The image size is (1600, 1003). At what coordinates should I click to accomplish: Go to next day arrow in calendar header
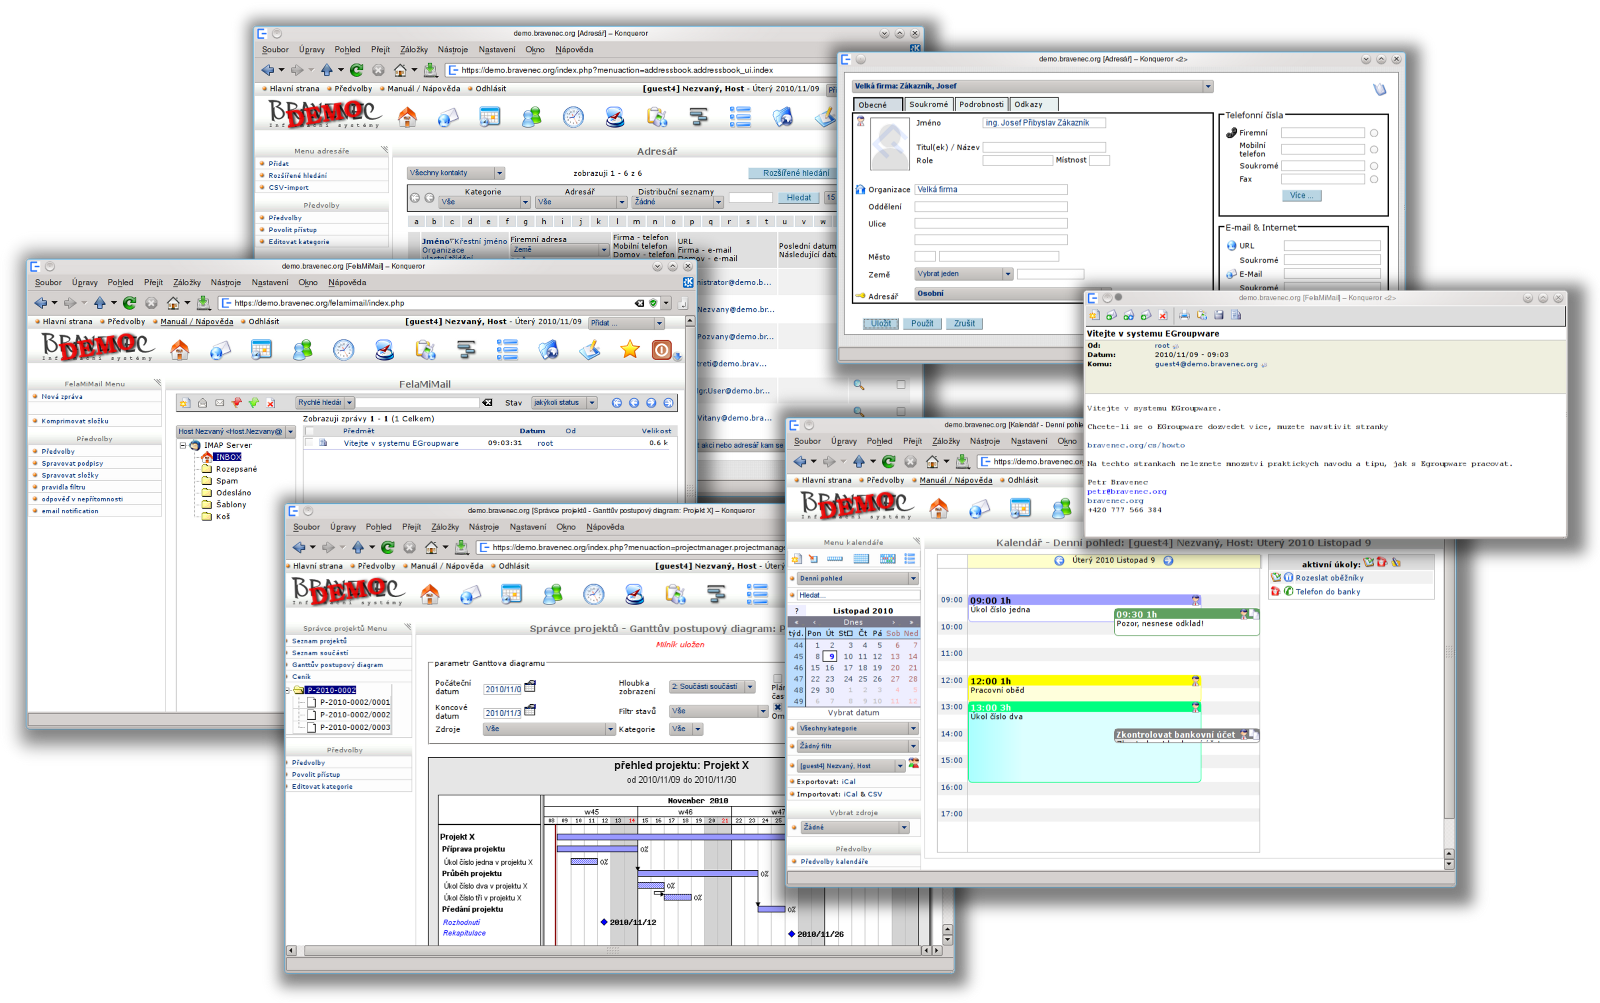pyautogui.click(x=1168, y=561)
